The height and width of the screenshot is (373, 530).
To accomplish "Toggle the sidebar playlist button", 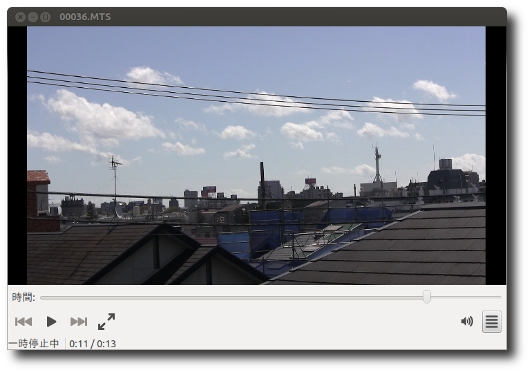I will (x=491, y=321).
